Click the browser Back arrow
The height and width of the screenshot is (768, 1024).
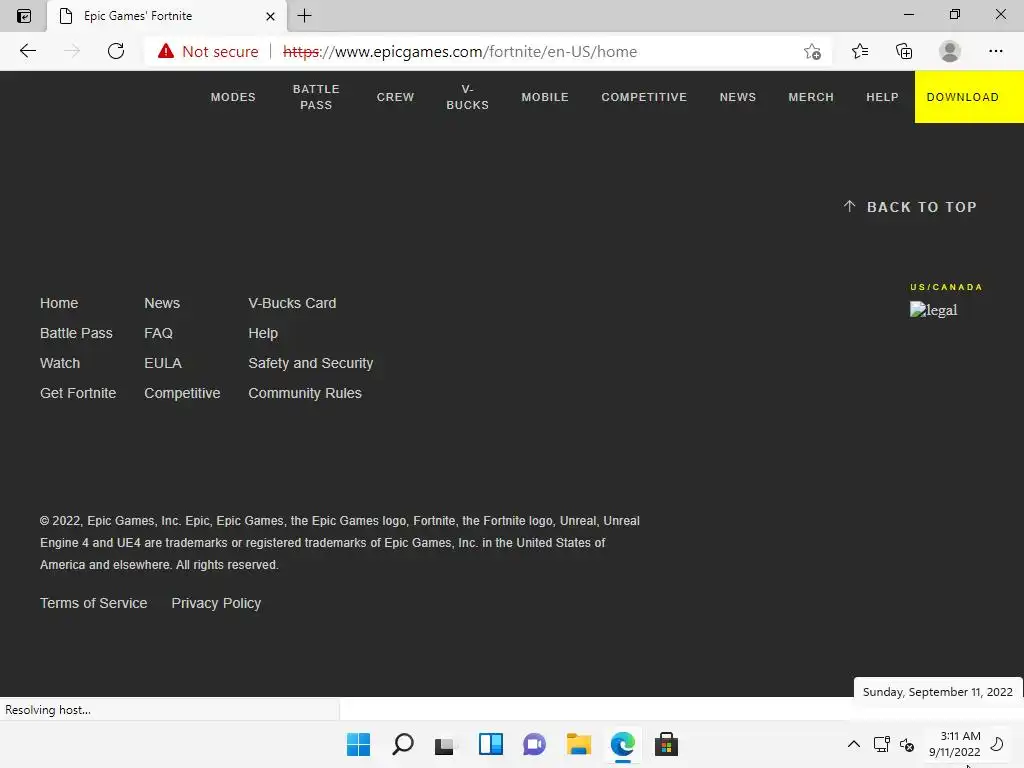click(27, 51)
